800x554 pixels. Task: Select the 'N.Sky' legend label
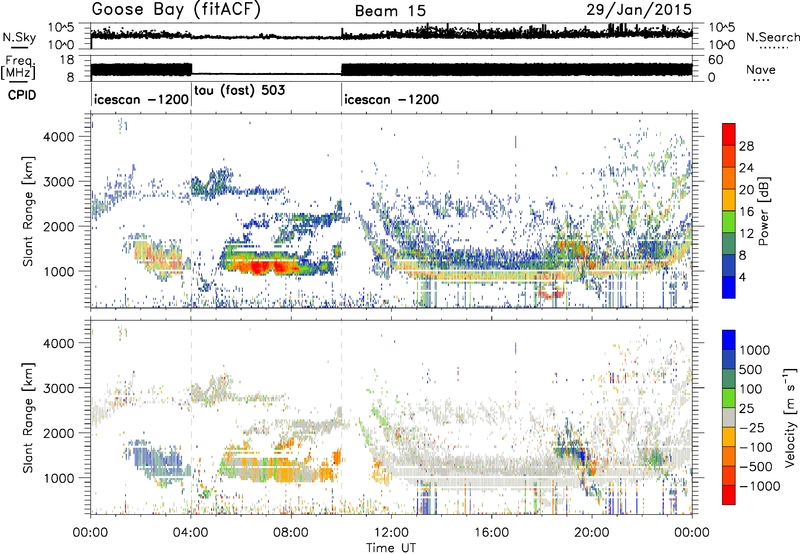(x=19, y=37)
